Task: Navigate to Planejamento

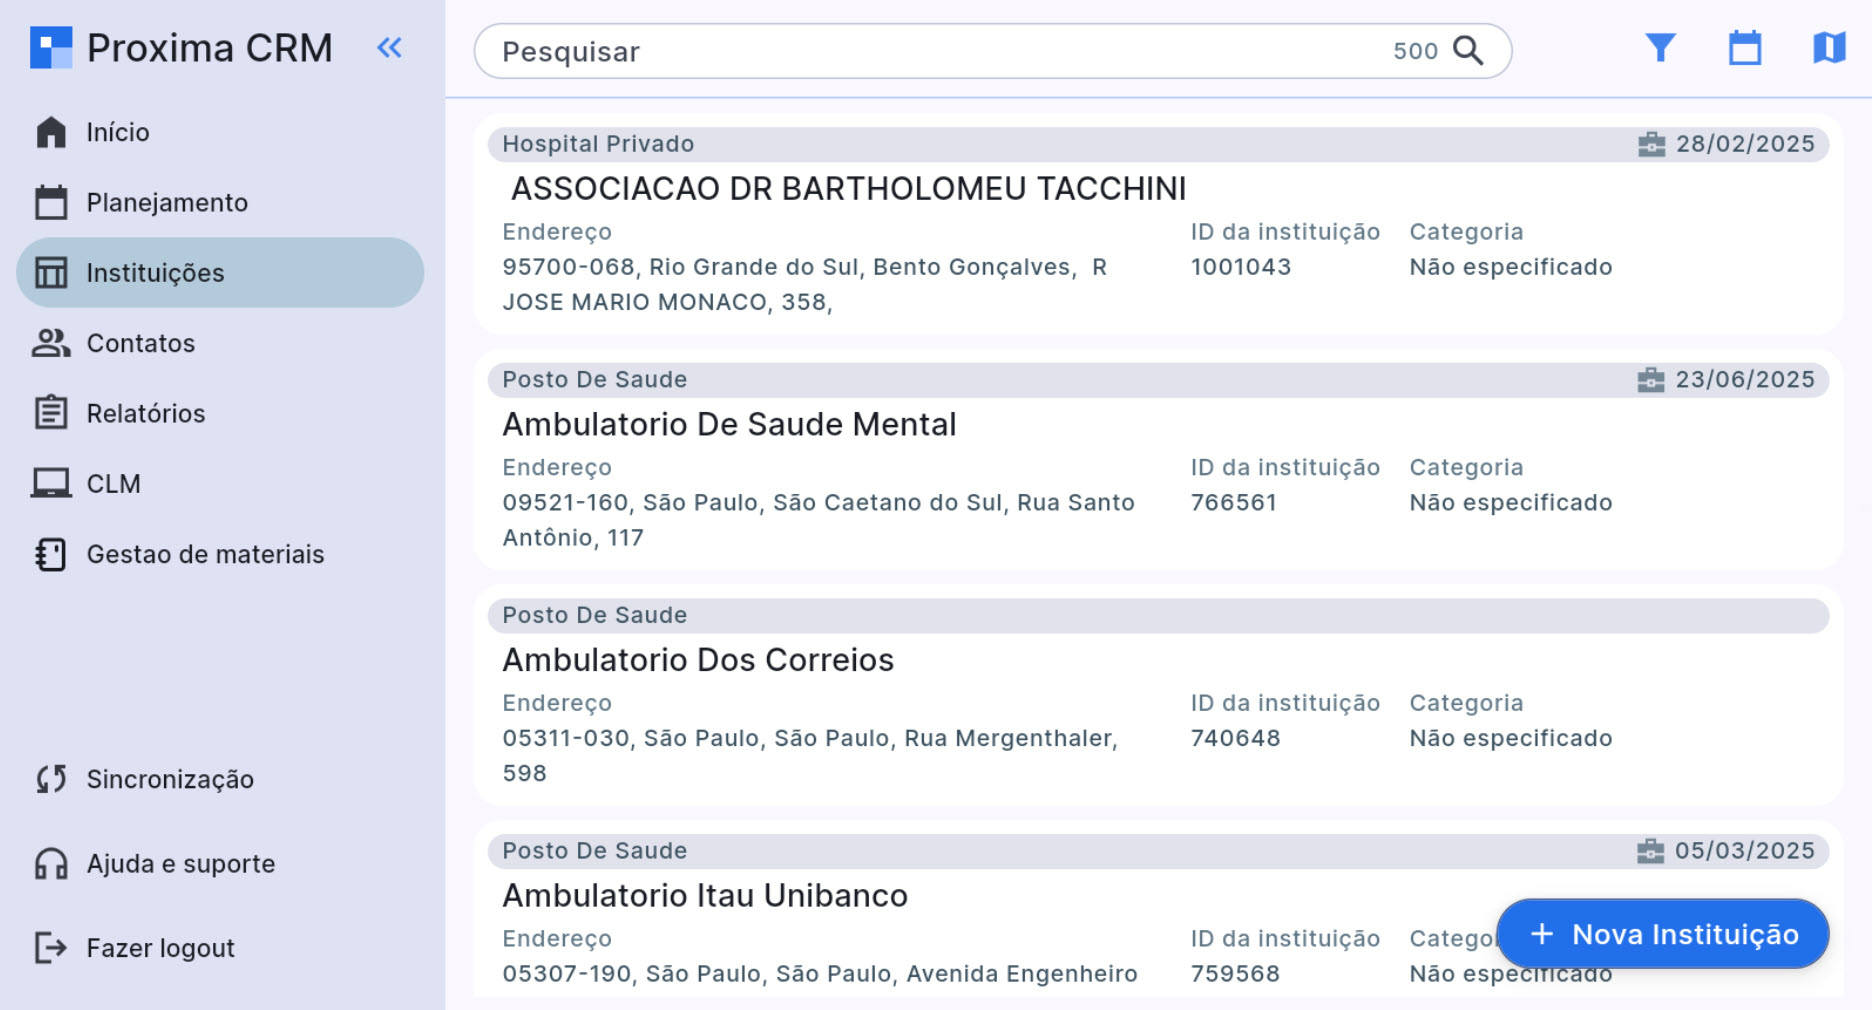Action: [167, 202]
